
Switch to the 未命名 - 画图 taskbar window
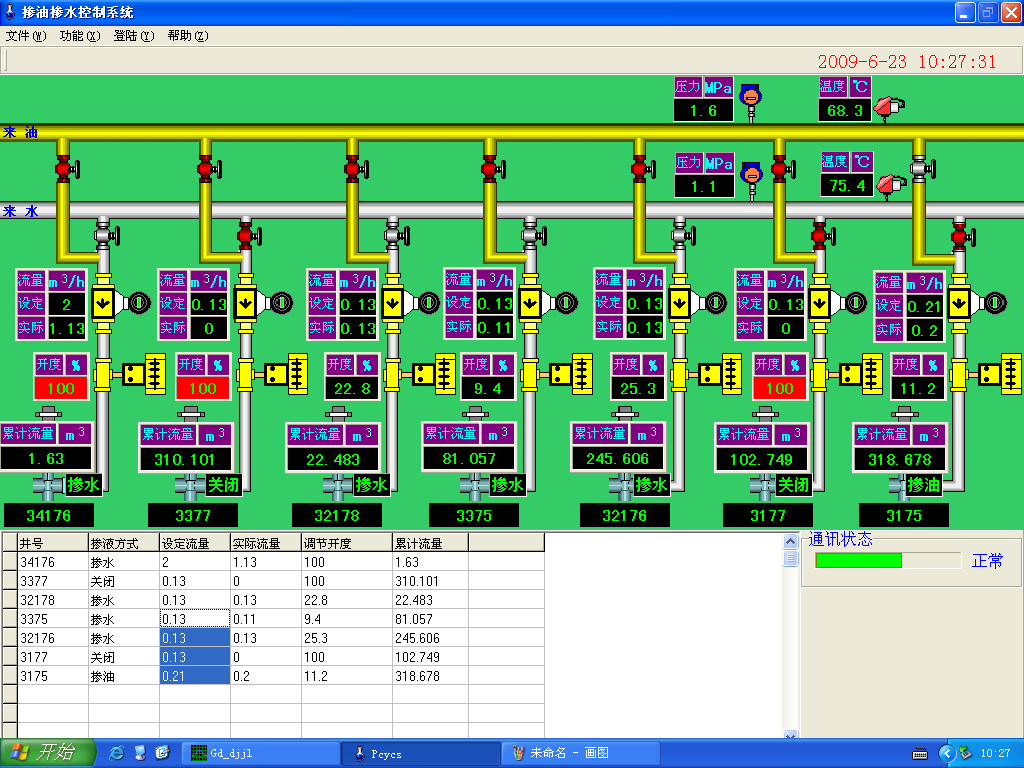pos(581,754)
